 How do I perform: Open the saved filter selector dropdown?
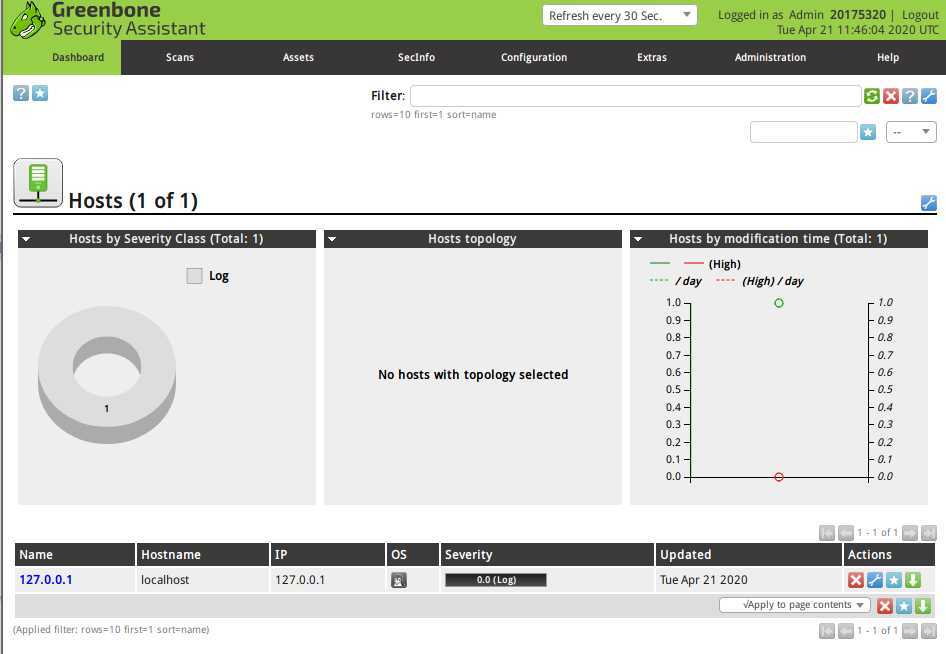coord(911,132)
